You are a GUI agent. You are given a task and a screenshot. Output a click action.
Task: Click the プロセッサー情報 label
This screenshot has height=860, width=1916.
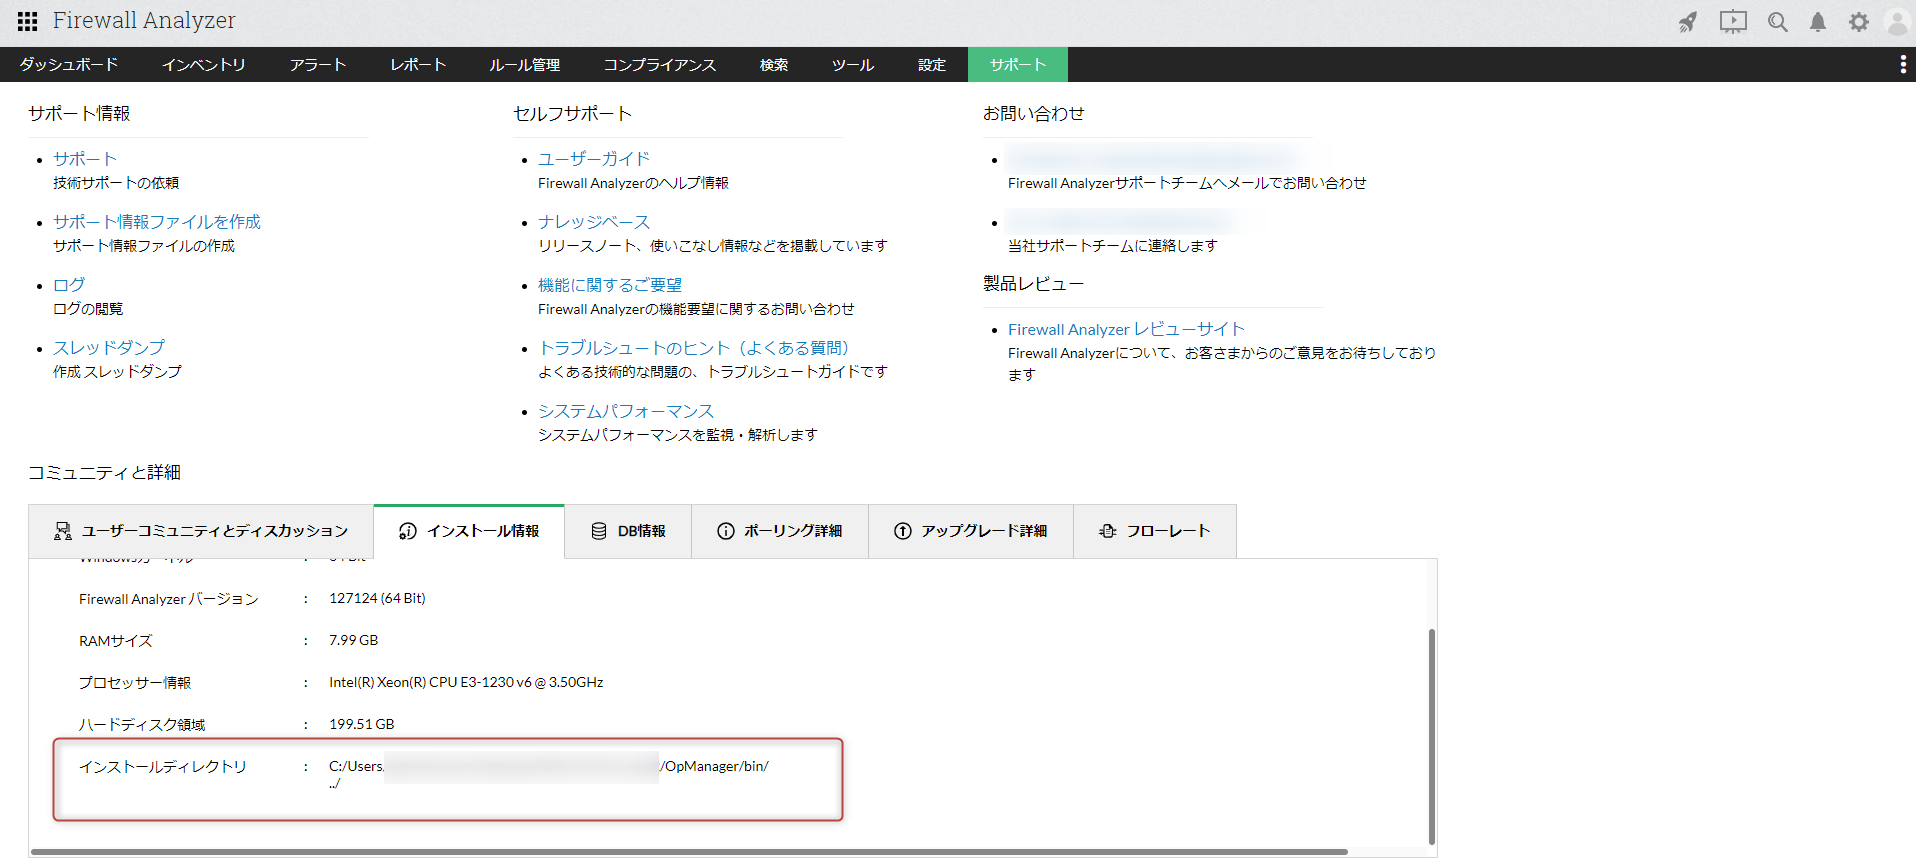pos(135,683)
